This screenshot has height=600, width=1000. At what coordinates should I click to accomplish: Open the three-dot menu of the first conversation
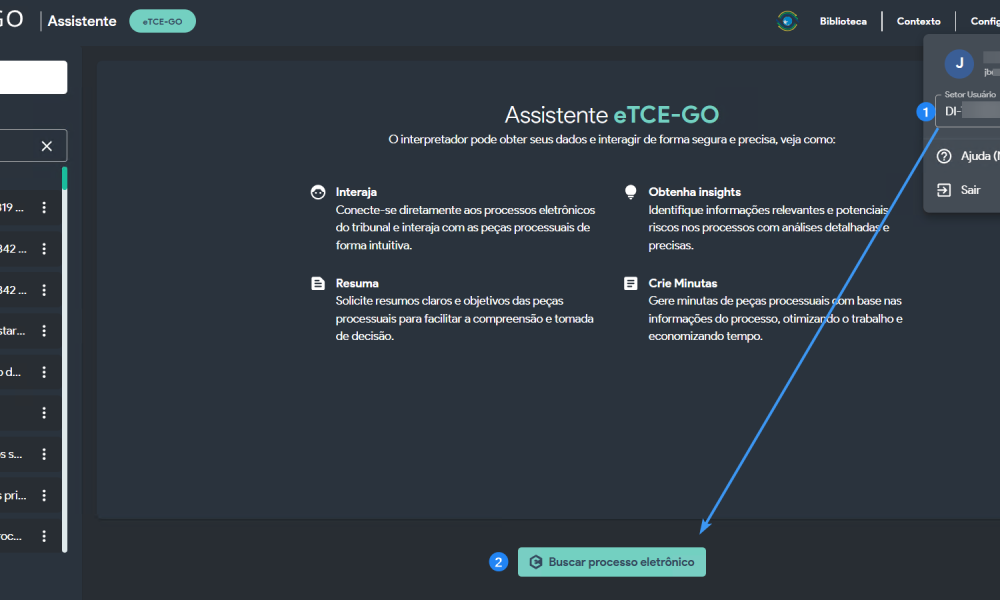44,208
